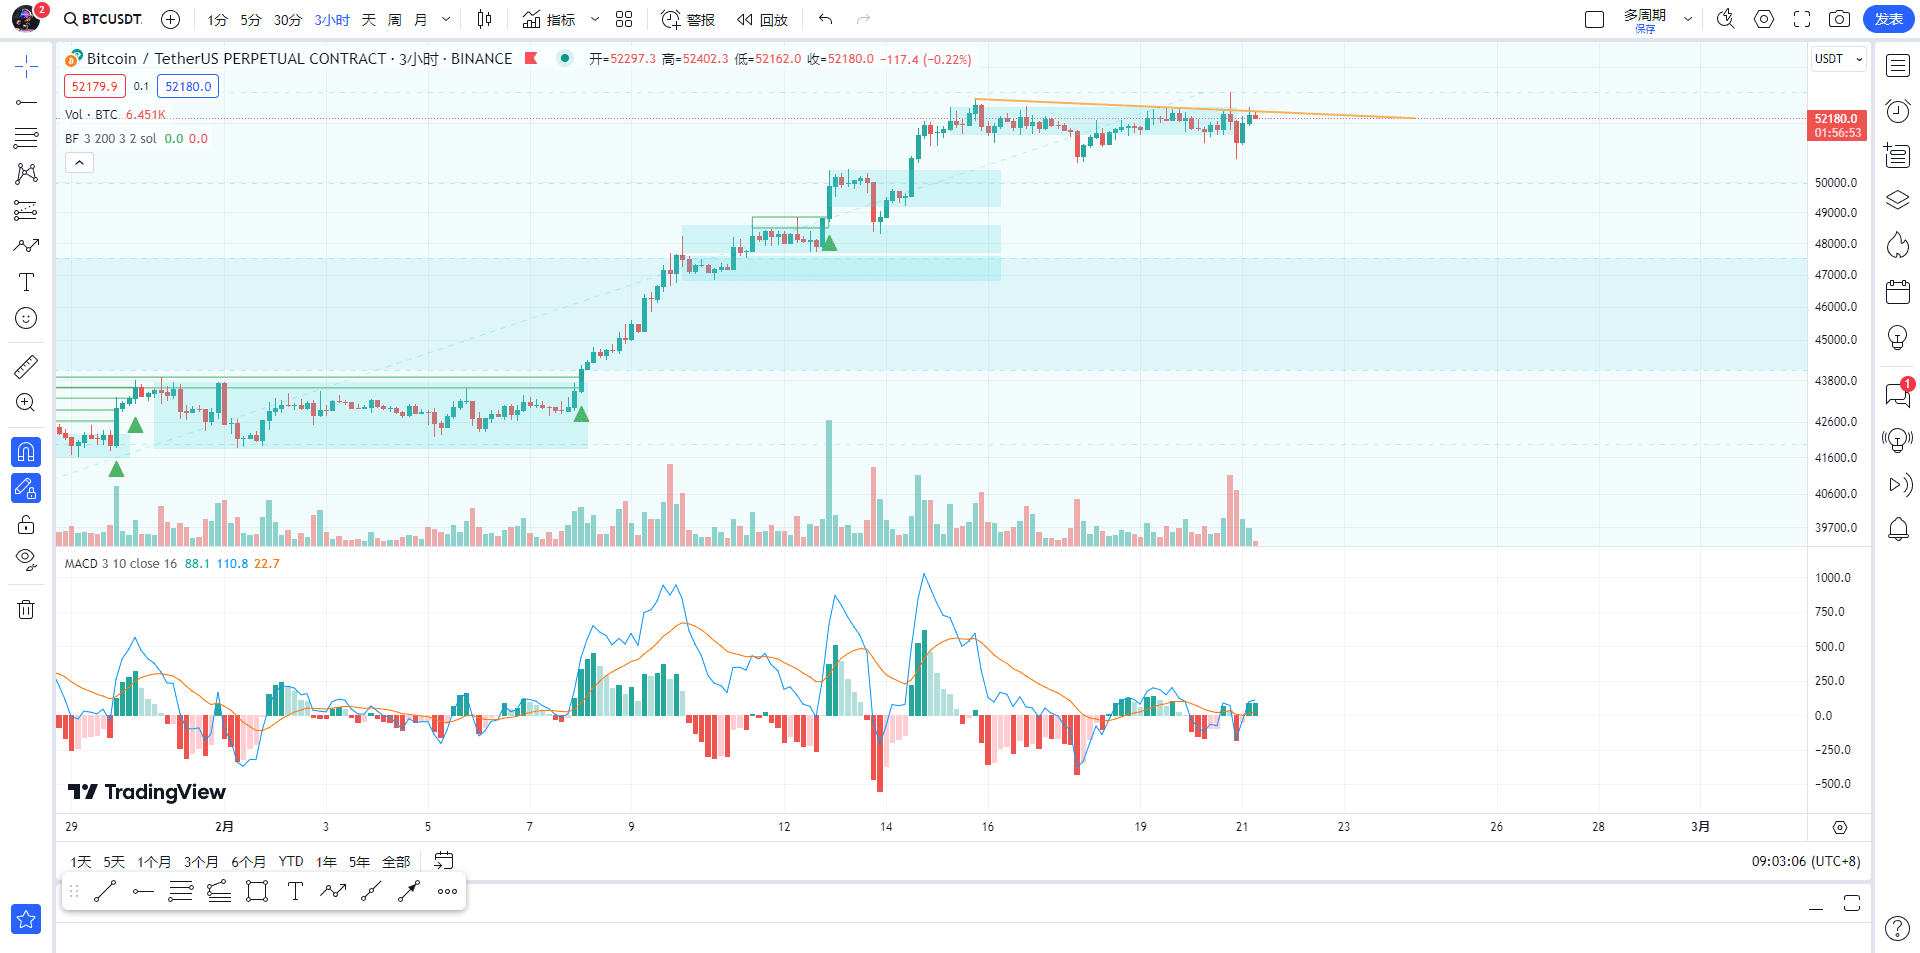This screenshot has height=953, width=1920.
Task: Toggle hide all drawings eye icon
Action: [x=26, y=558]
